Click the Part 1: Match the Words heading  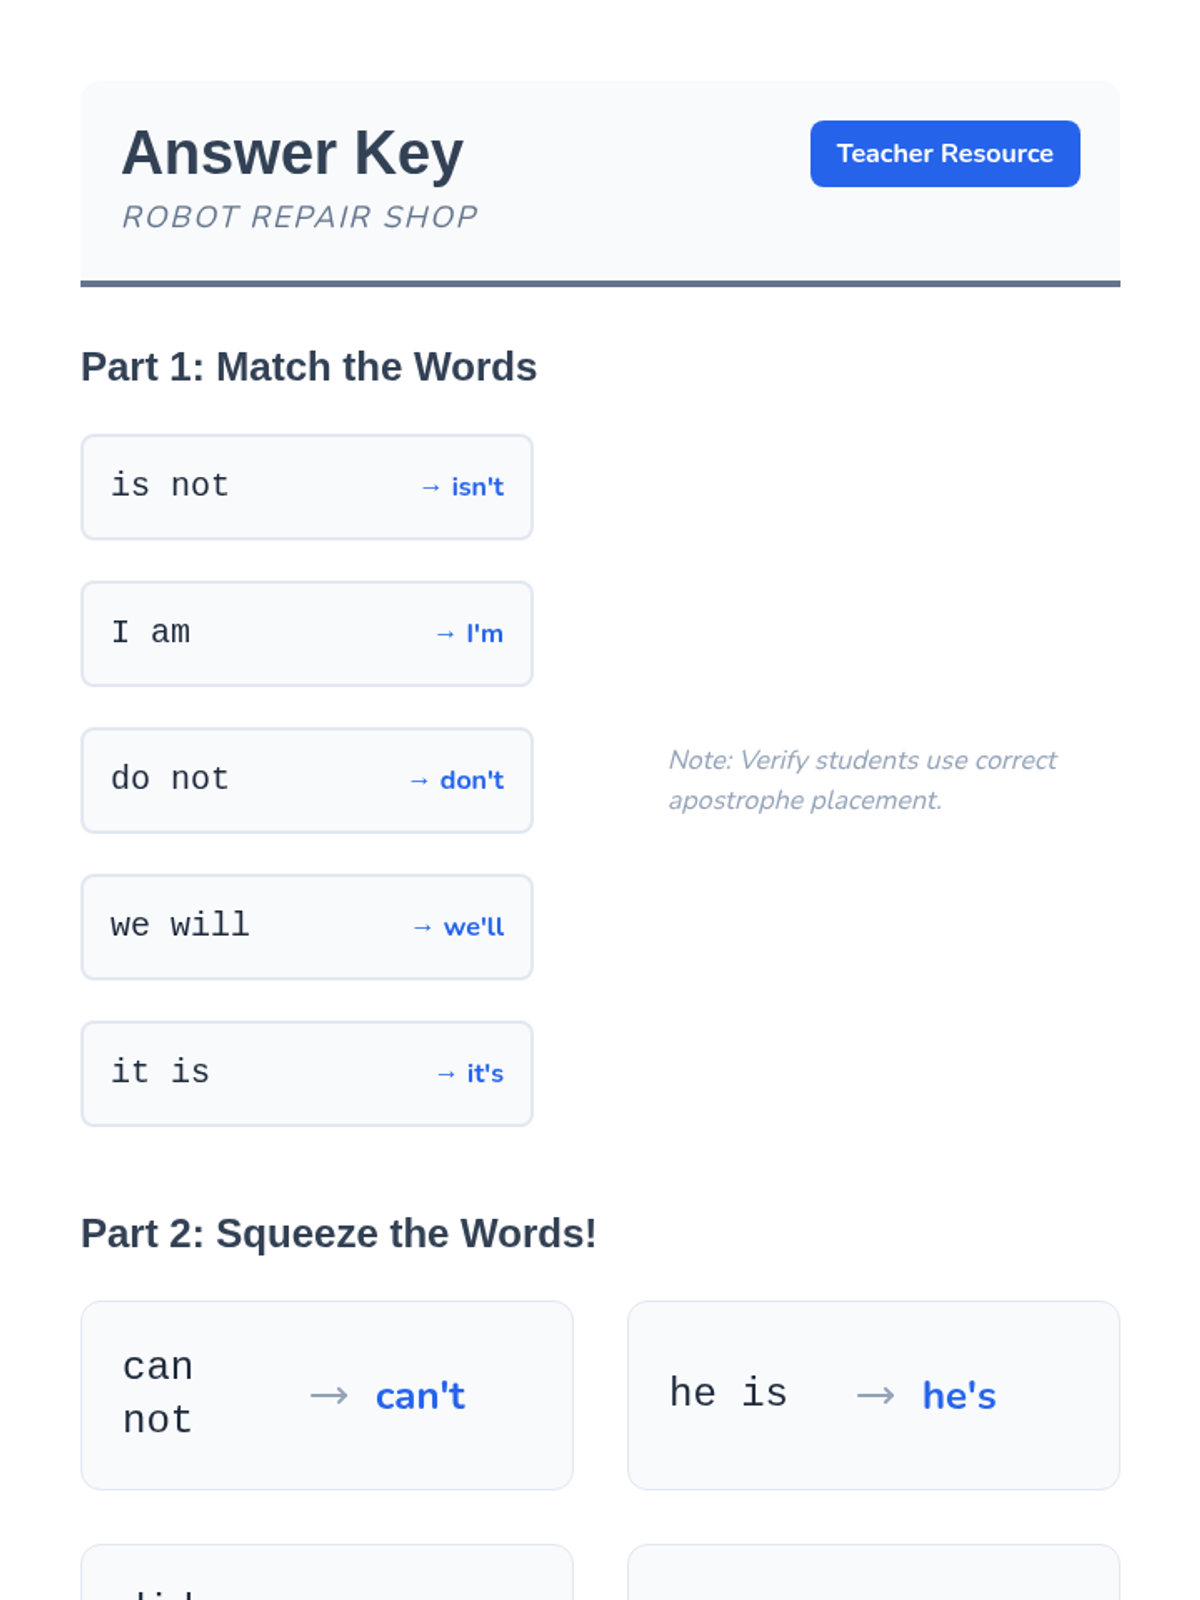pyautogui.click(x=309, y=367)
